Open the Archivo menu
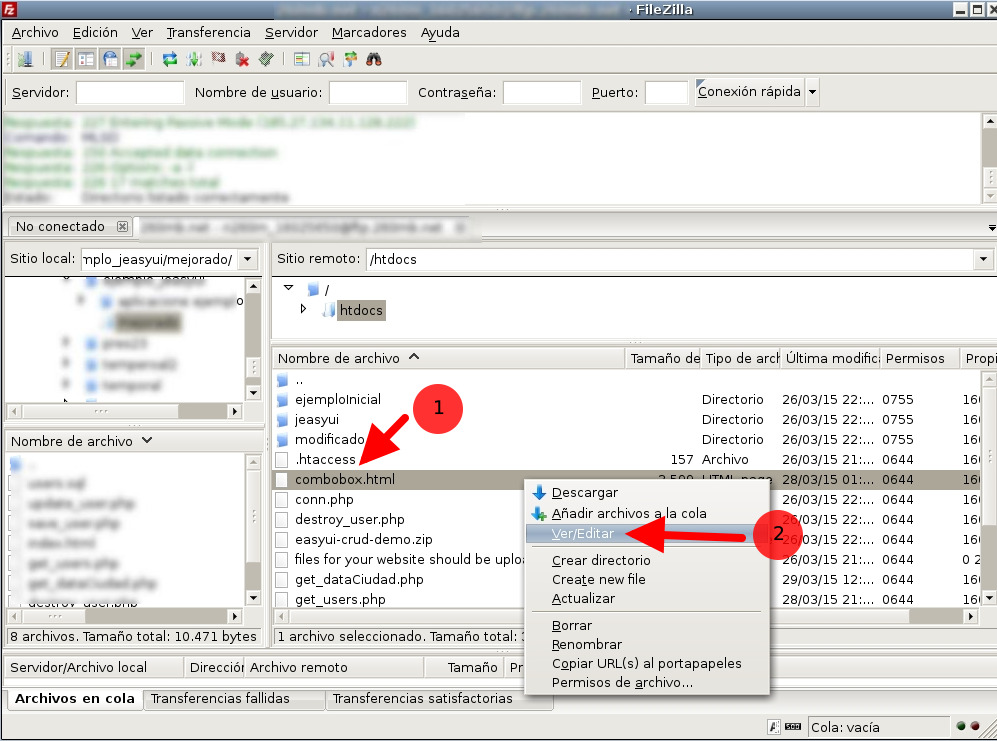 [x=35, y=32]
